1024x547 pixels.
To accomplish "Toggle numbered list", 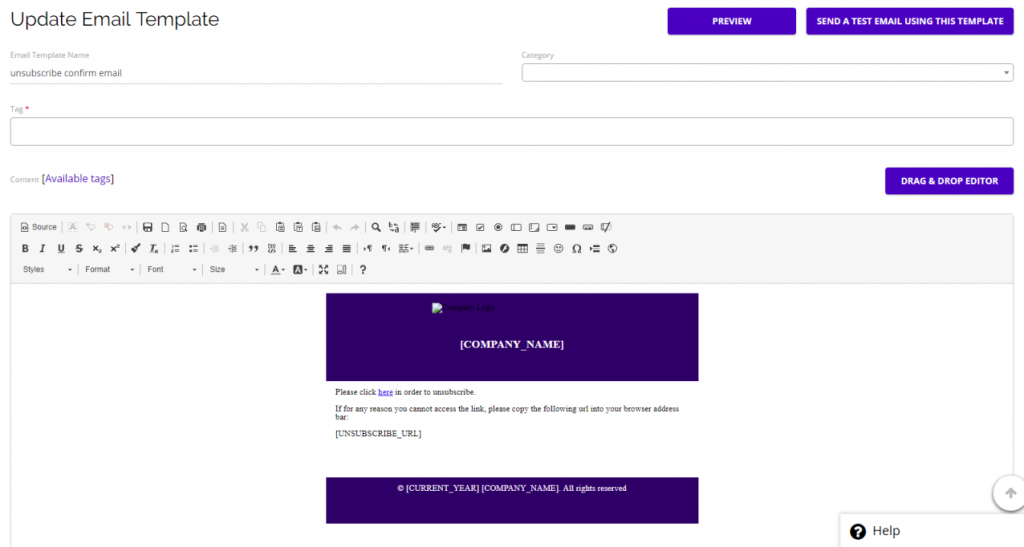I will (175, 248).
